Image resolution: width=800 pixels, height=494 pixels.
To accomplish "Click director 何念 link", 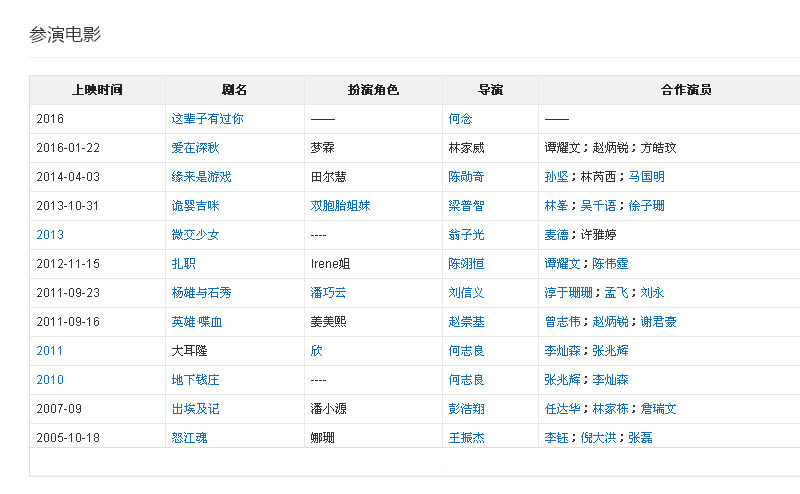I will tap(460, 119).
